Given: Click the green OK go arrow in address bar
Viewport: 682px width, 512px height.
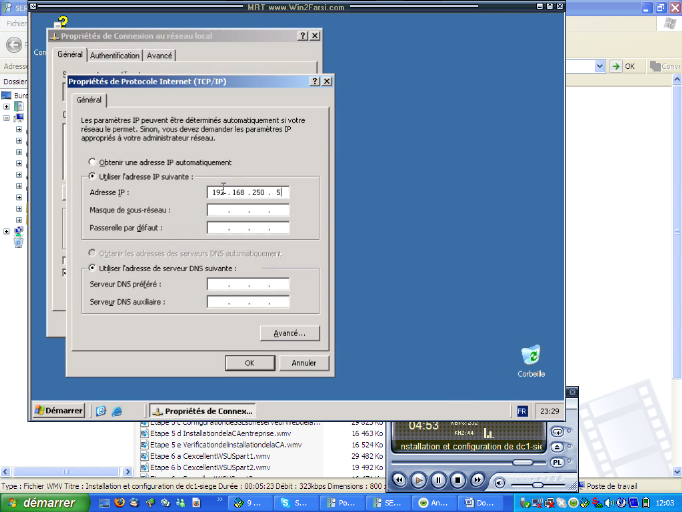Looking at the screenshot, I should click(x=615, y=66).
